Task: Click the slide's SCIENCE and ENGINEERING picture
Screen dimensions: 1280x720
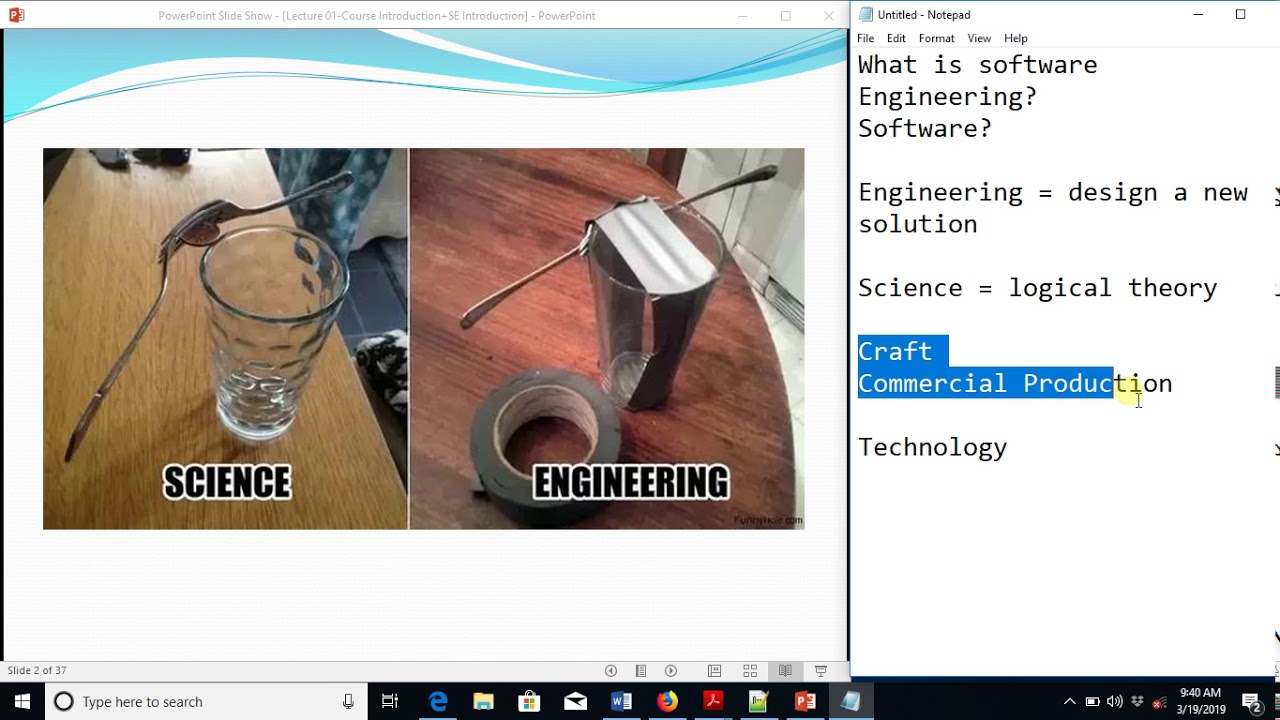Action: (x=423, y=339)
